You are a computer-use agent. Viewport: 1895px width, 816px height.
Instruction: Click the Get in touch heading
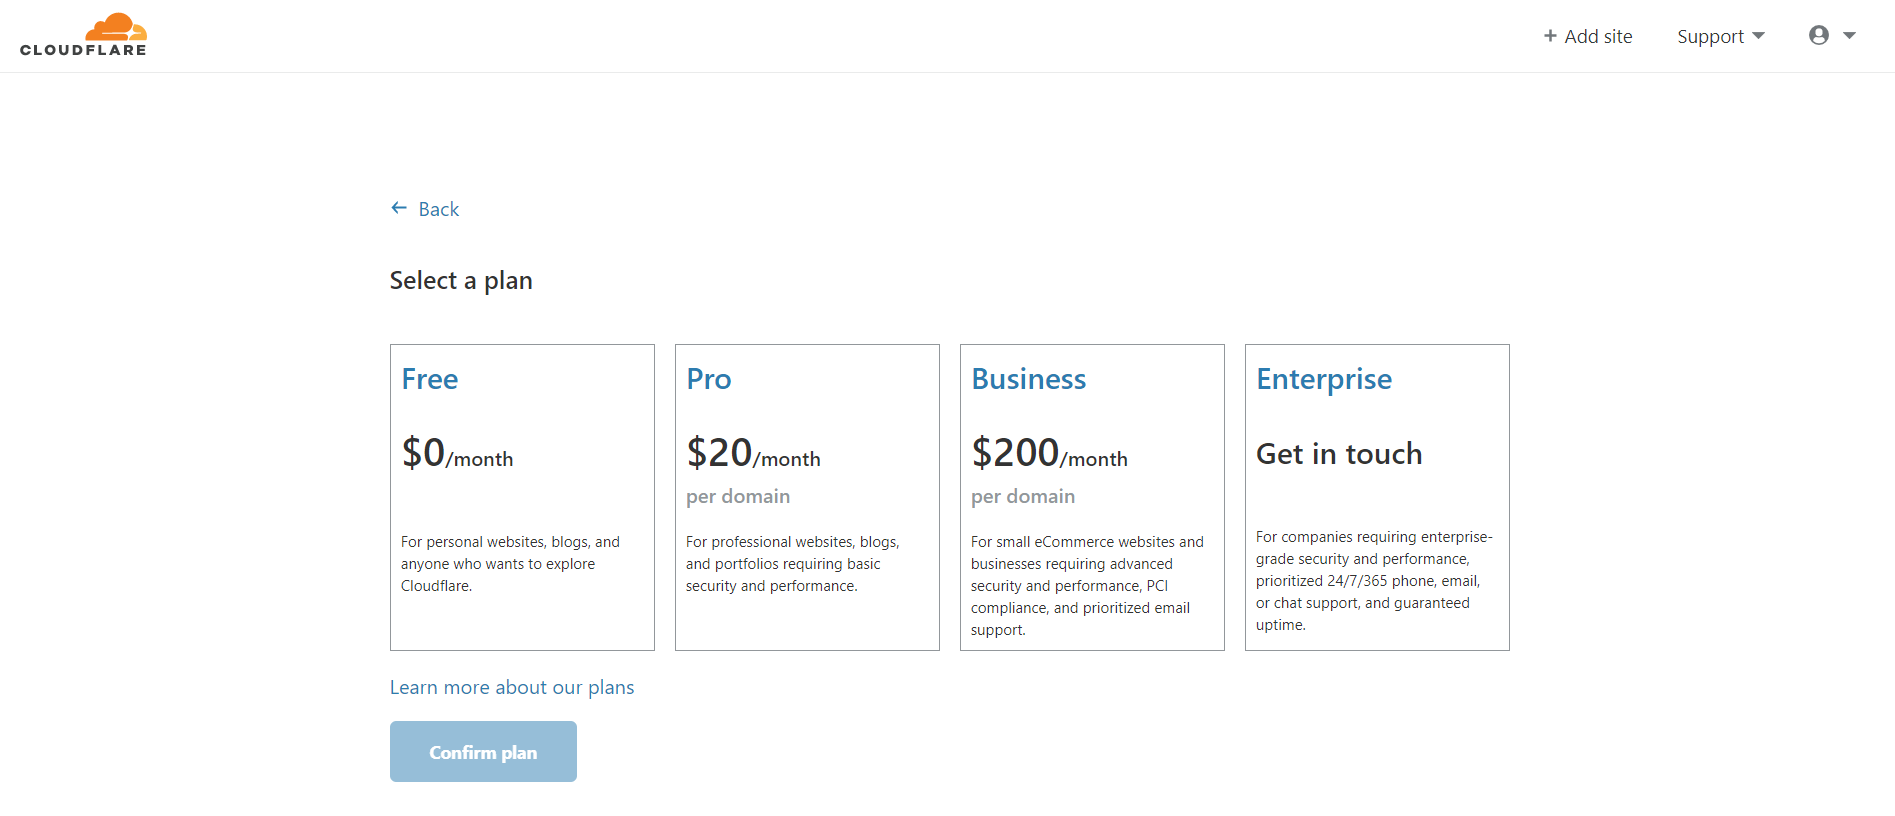tap(1339, 453)
